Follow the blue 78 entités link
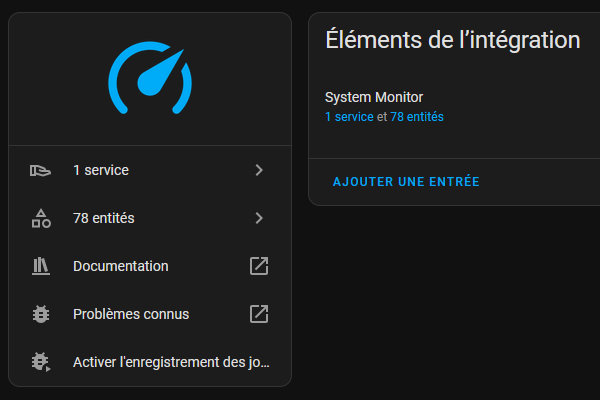 (x=417, y=117)
